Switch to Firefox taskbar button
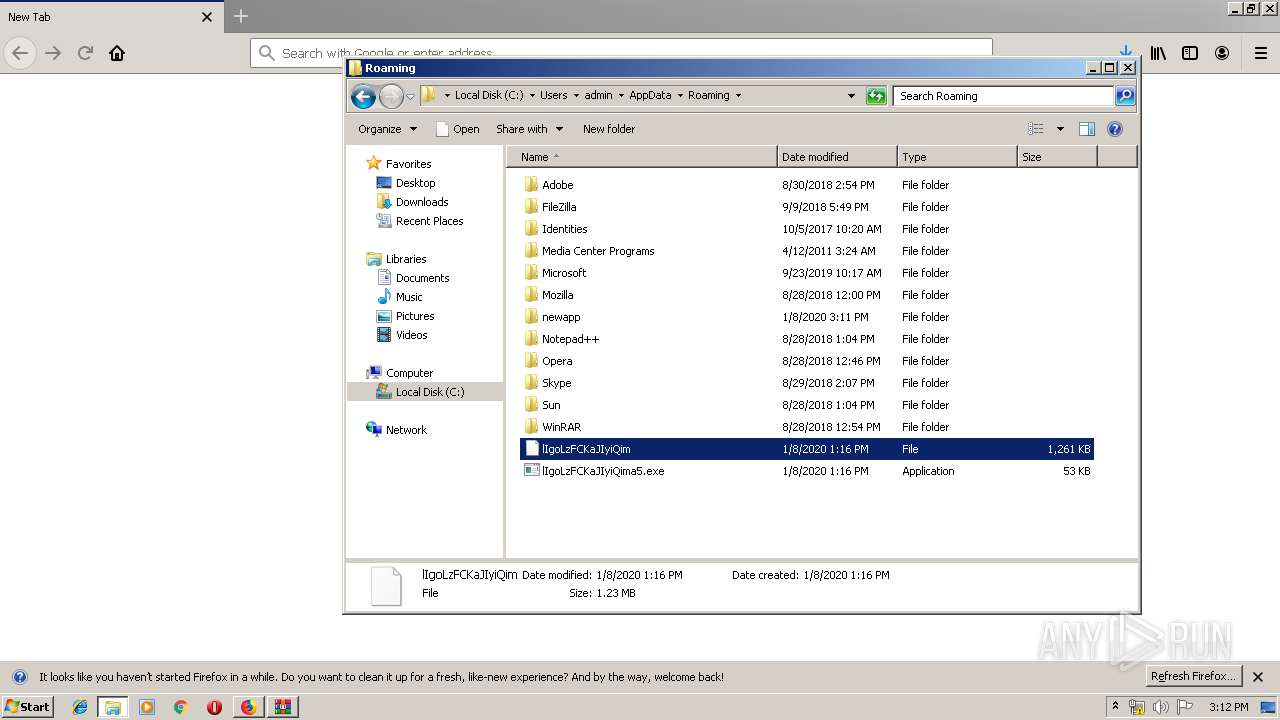Image resolution: width=1280 pixels, height=720 pixels. click(248, 707)
